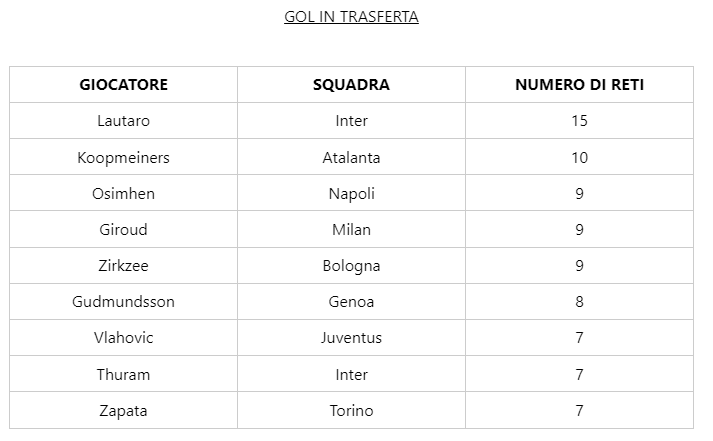
Task: Select the Zapata player cell
Action: pyautogui.click(x=124, y=410)
